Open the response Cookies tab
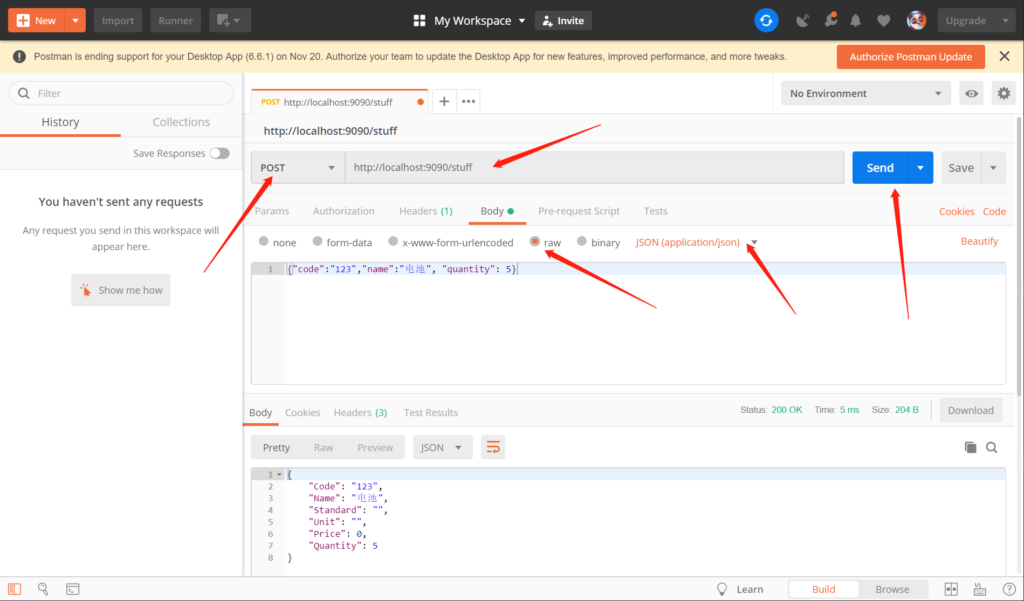This screenshot has height=601, width=1024. (302, 413)
